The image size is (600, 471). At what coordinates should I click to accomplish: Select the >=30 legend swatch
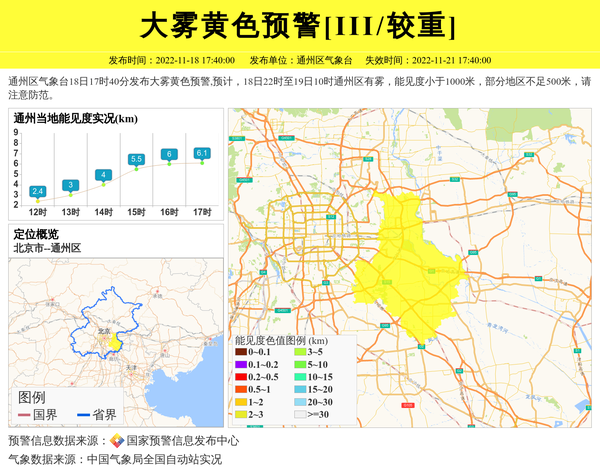(299, 414)
